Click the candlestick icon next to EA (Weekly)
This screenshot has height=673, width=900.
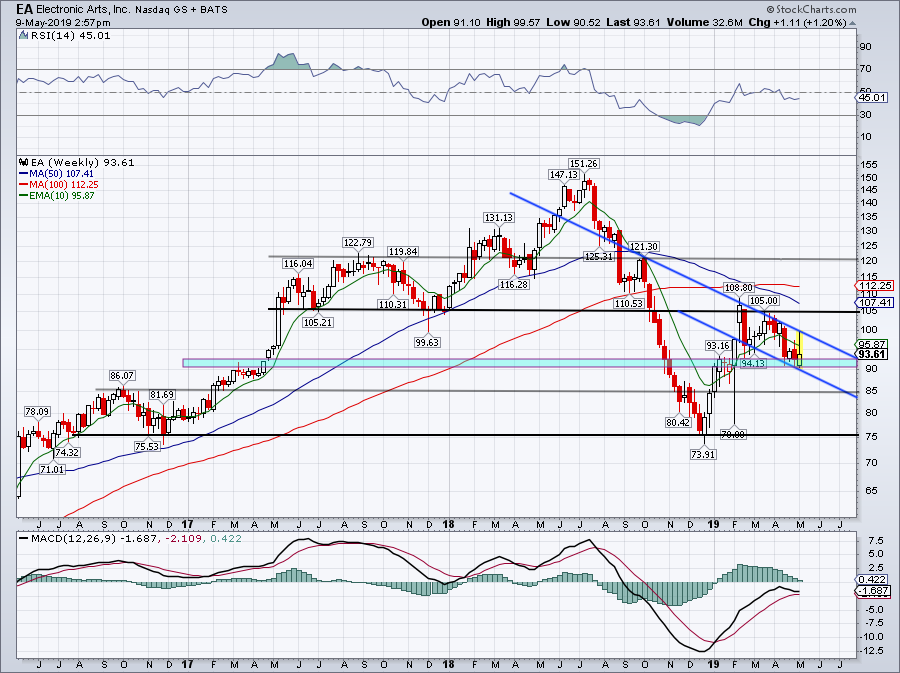pyautogui.click(x=23, y=162)
